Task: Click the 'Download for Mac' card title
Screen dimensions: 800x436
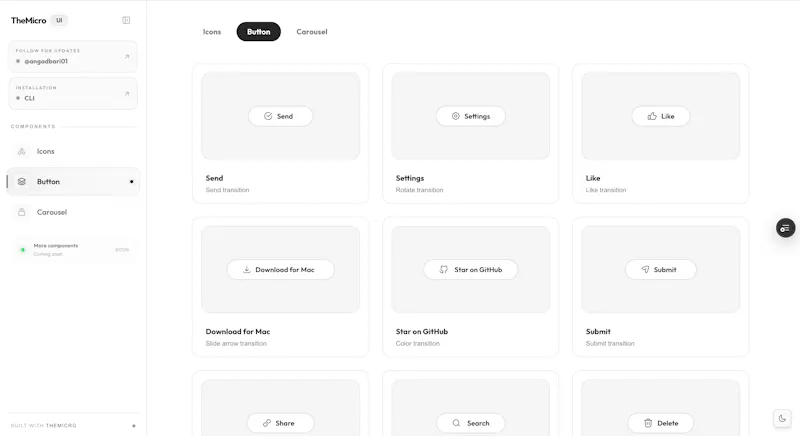Action: click(x=238, y=331)
